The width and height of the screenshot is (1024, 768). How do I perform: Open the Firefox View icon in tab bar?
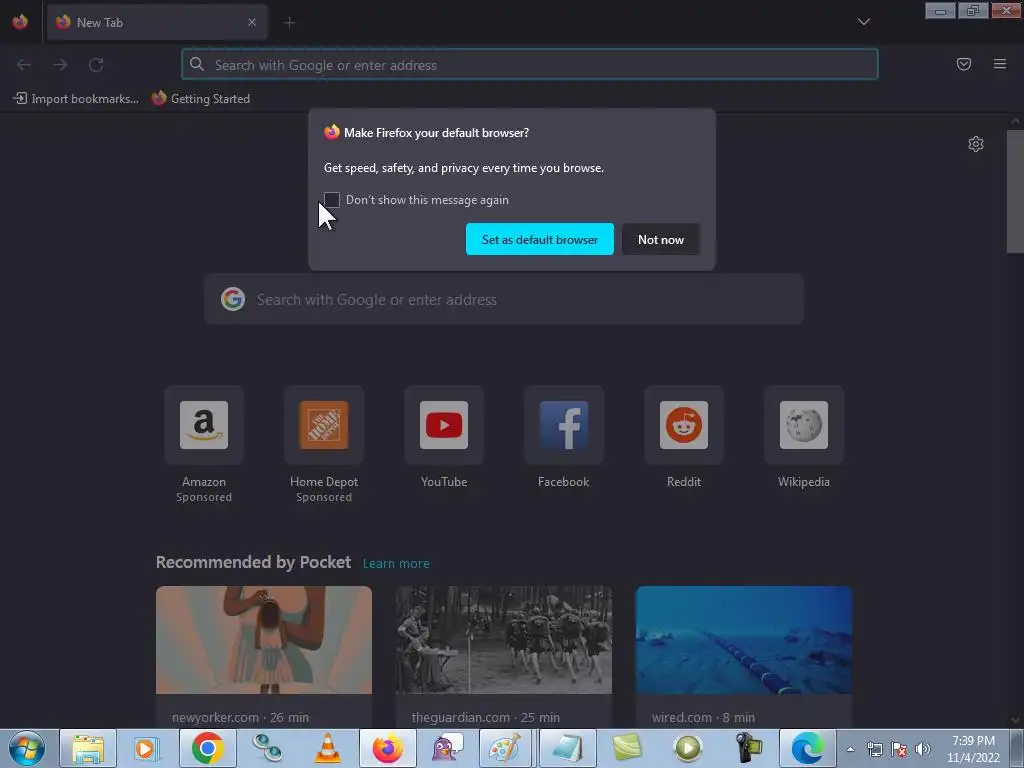tap(20, 22)
